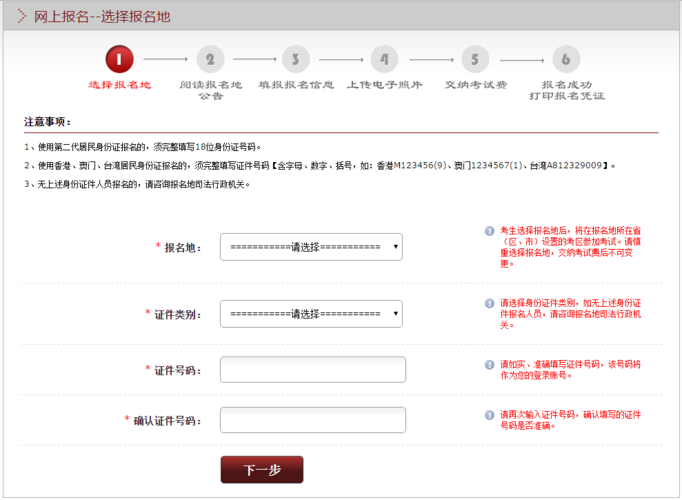
Task: Click step 2 circle icon
Action: point(210,59)
